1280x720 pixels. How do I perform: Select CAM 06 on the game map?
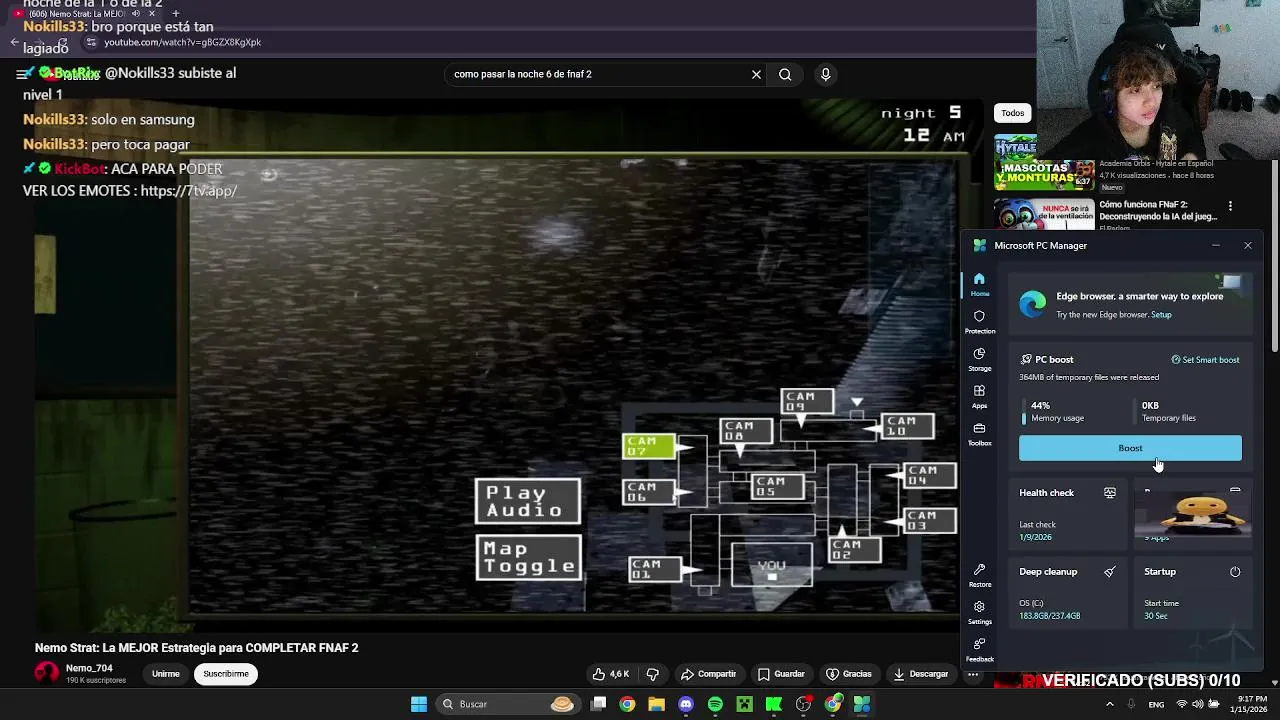tap(649, 492)
